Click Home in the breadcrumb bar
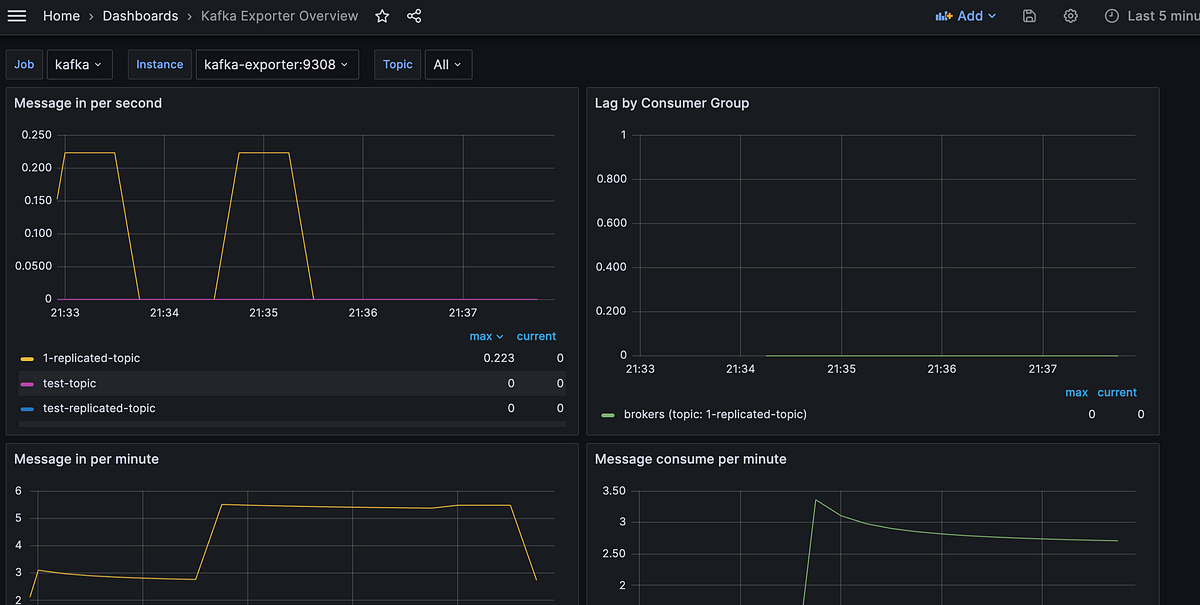 tap(61, 16)
